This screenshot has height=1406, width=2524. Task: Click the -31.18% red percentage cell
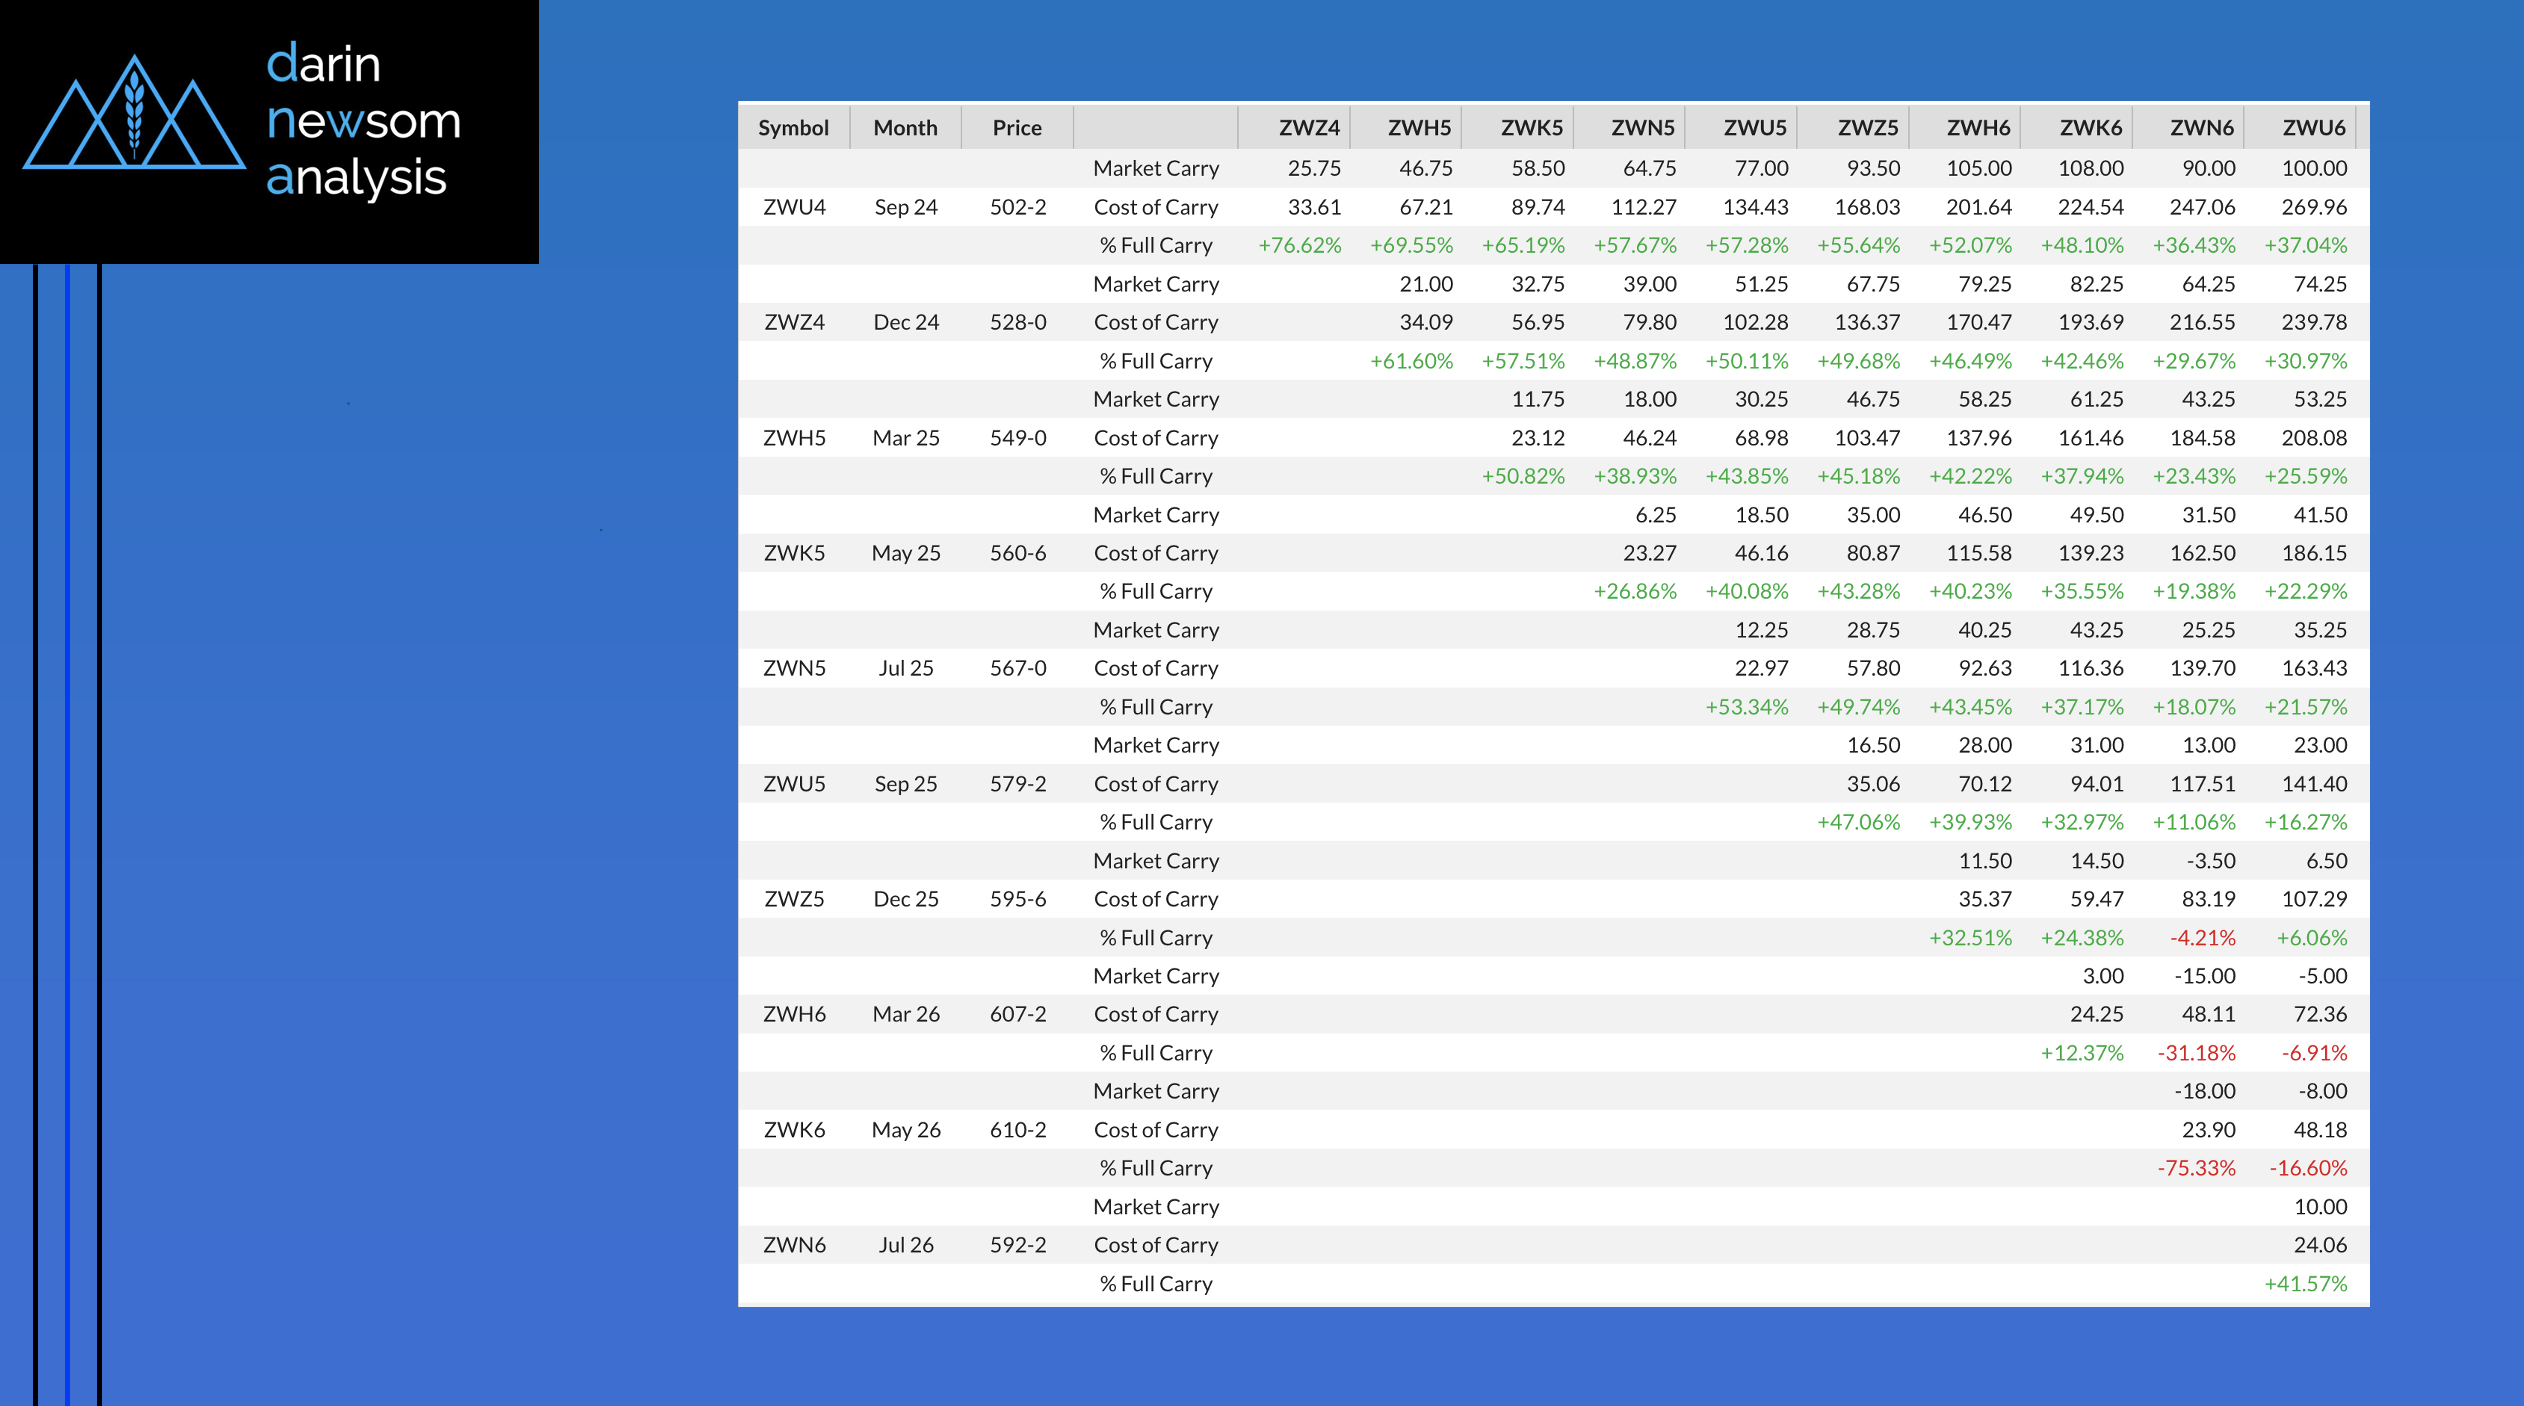(2196, 1053)
